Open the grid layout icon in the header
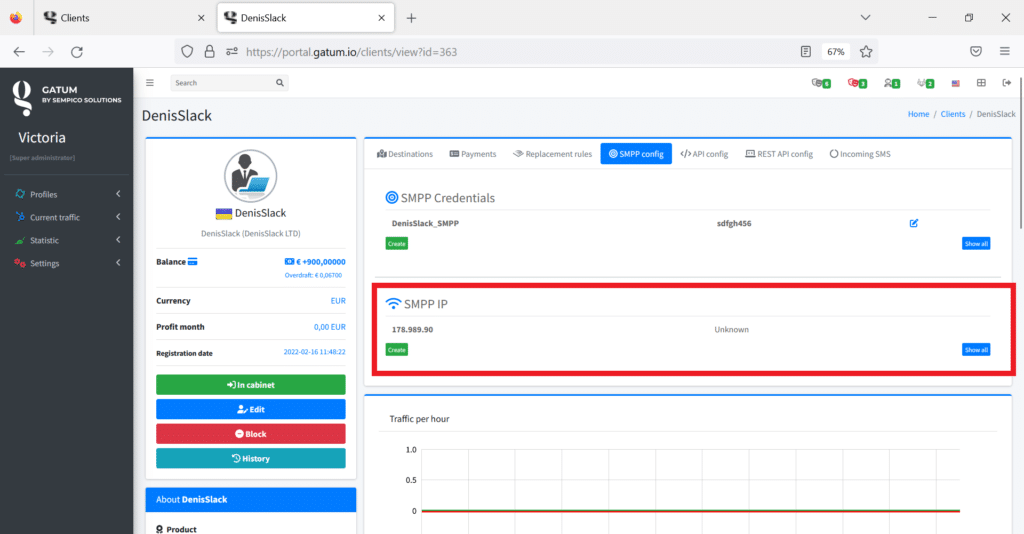The height and width of the screenshot is (534, 1024). [981, 83]
